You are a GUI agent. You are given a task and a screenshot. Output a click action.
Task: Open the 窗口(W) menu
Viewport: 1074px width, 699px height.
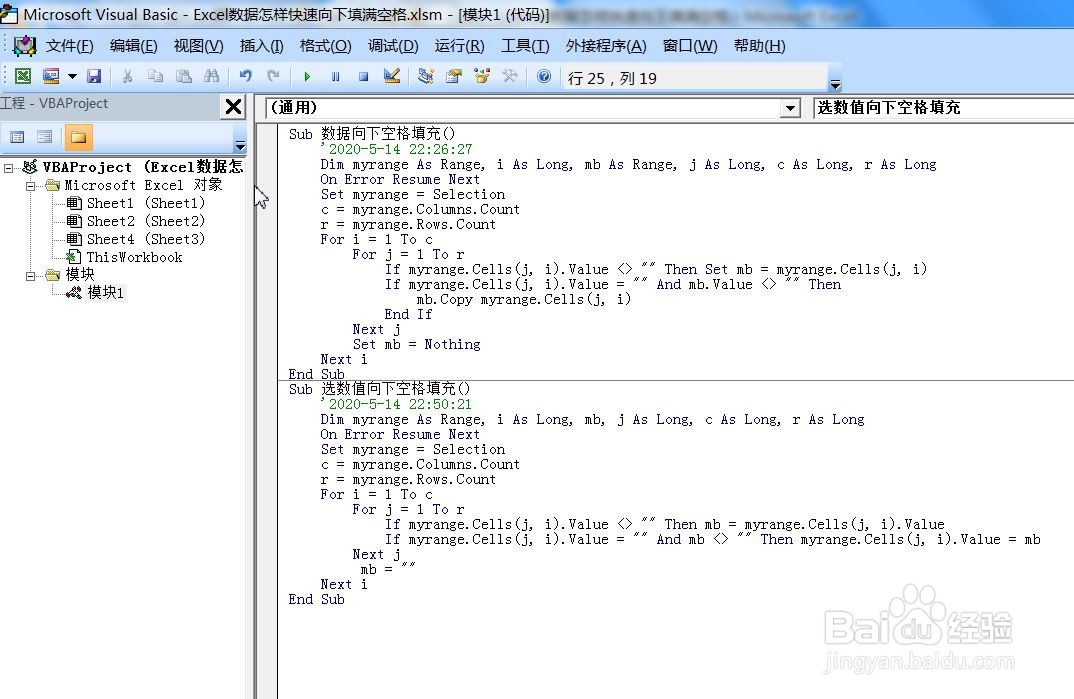point(690,46)
